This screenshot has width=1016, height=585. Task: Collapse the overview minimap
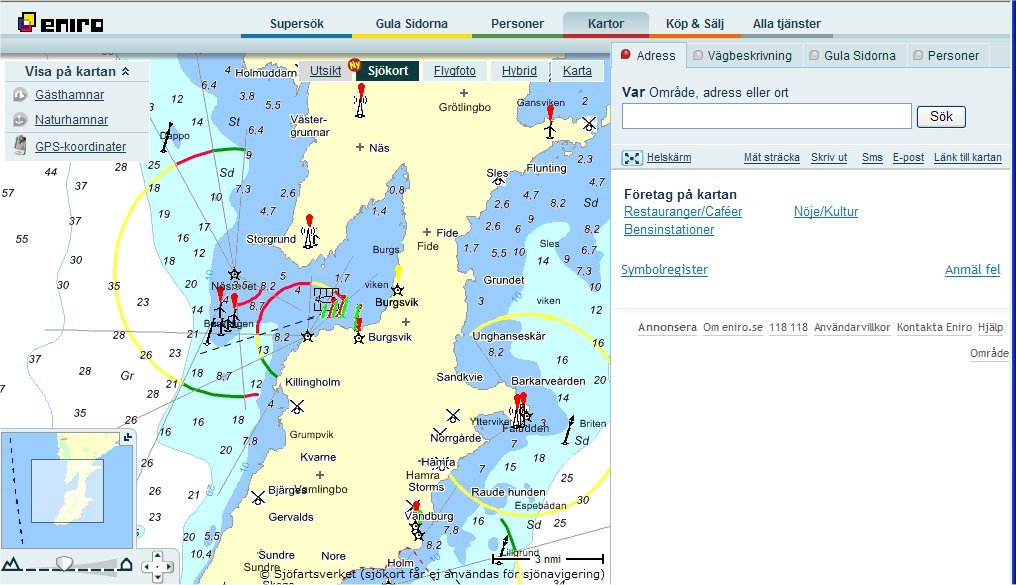[x=127, y=438]
